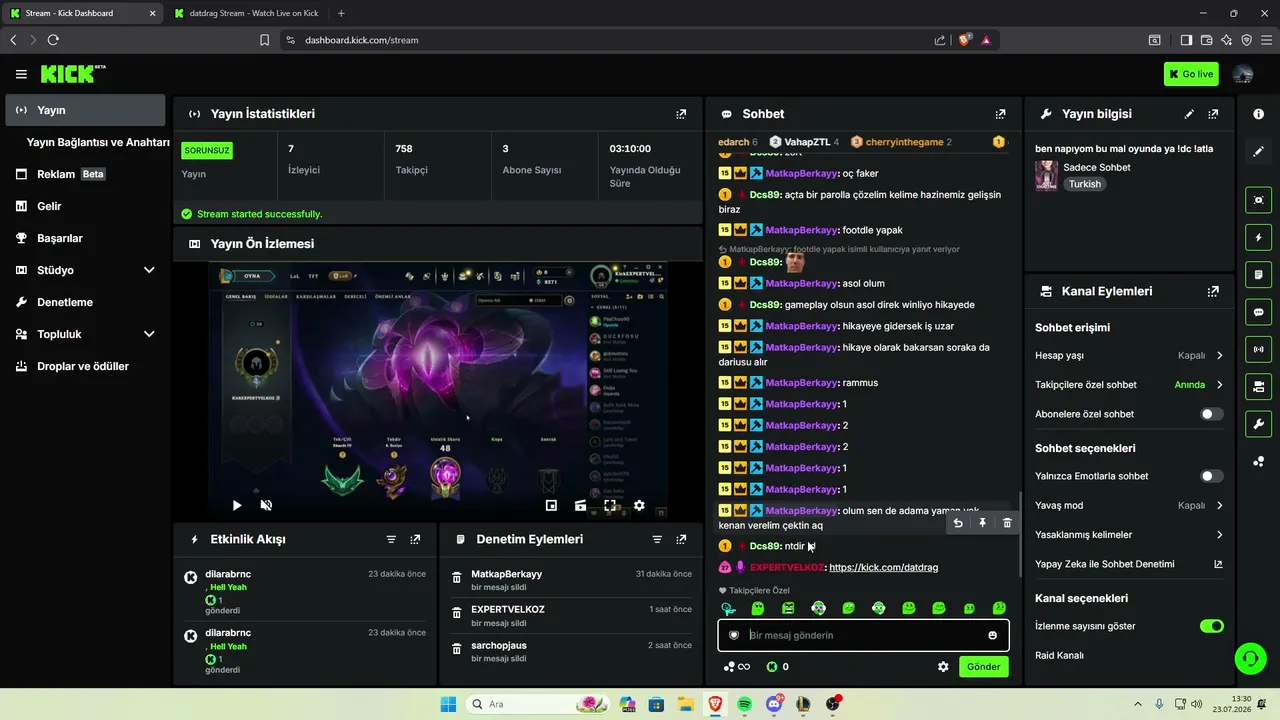Image resolution: width=1280 pixels, height=720 pixels.
Task: Play the stream preview video
Action: 237,506
